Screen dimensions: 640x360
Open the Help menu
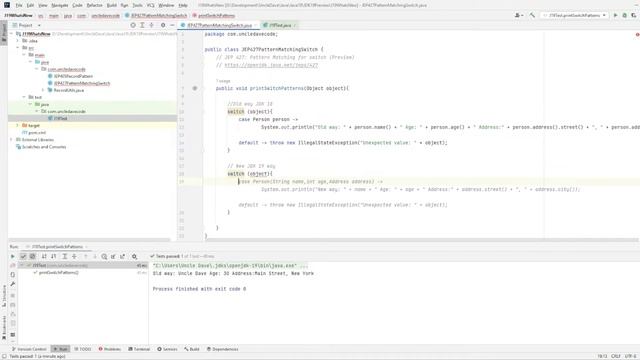coord(183,5)
